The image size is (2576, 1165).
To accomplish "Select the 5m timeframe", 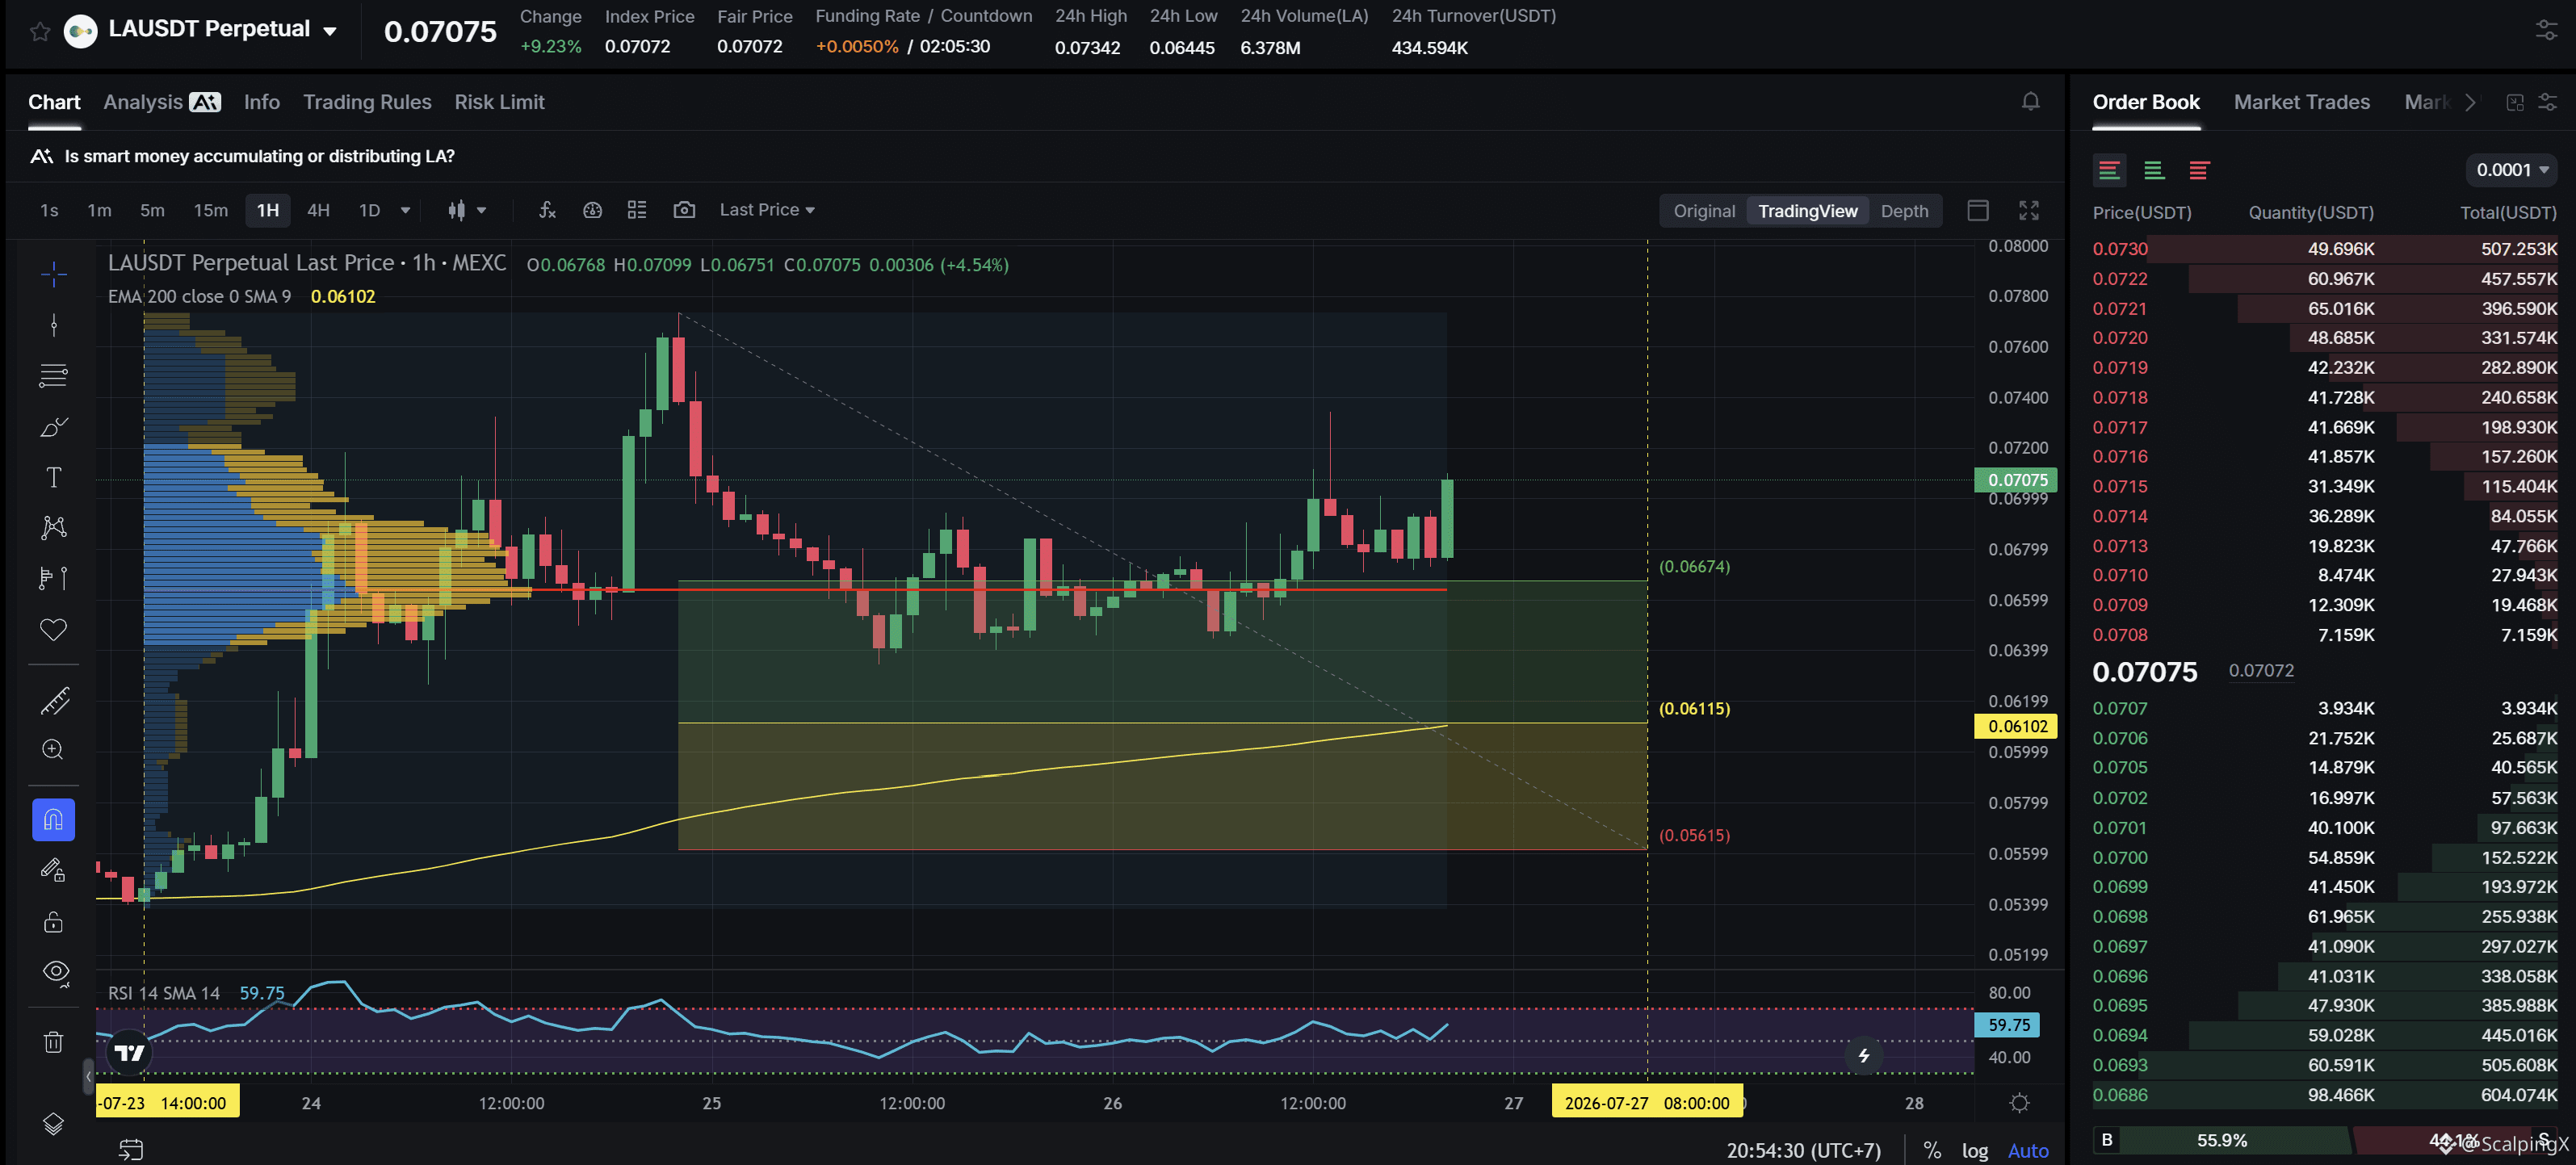I will pos(152,210).
